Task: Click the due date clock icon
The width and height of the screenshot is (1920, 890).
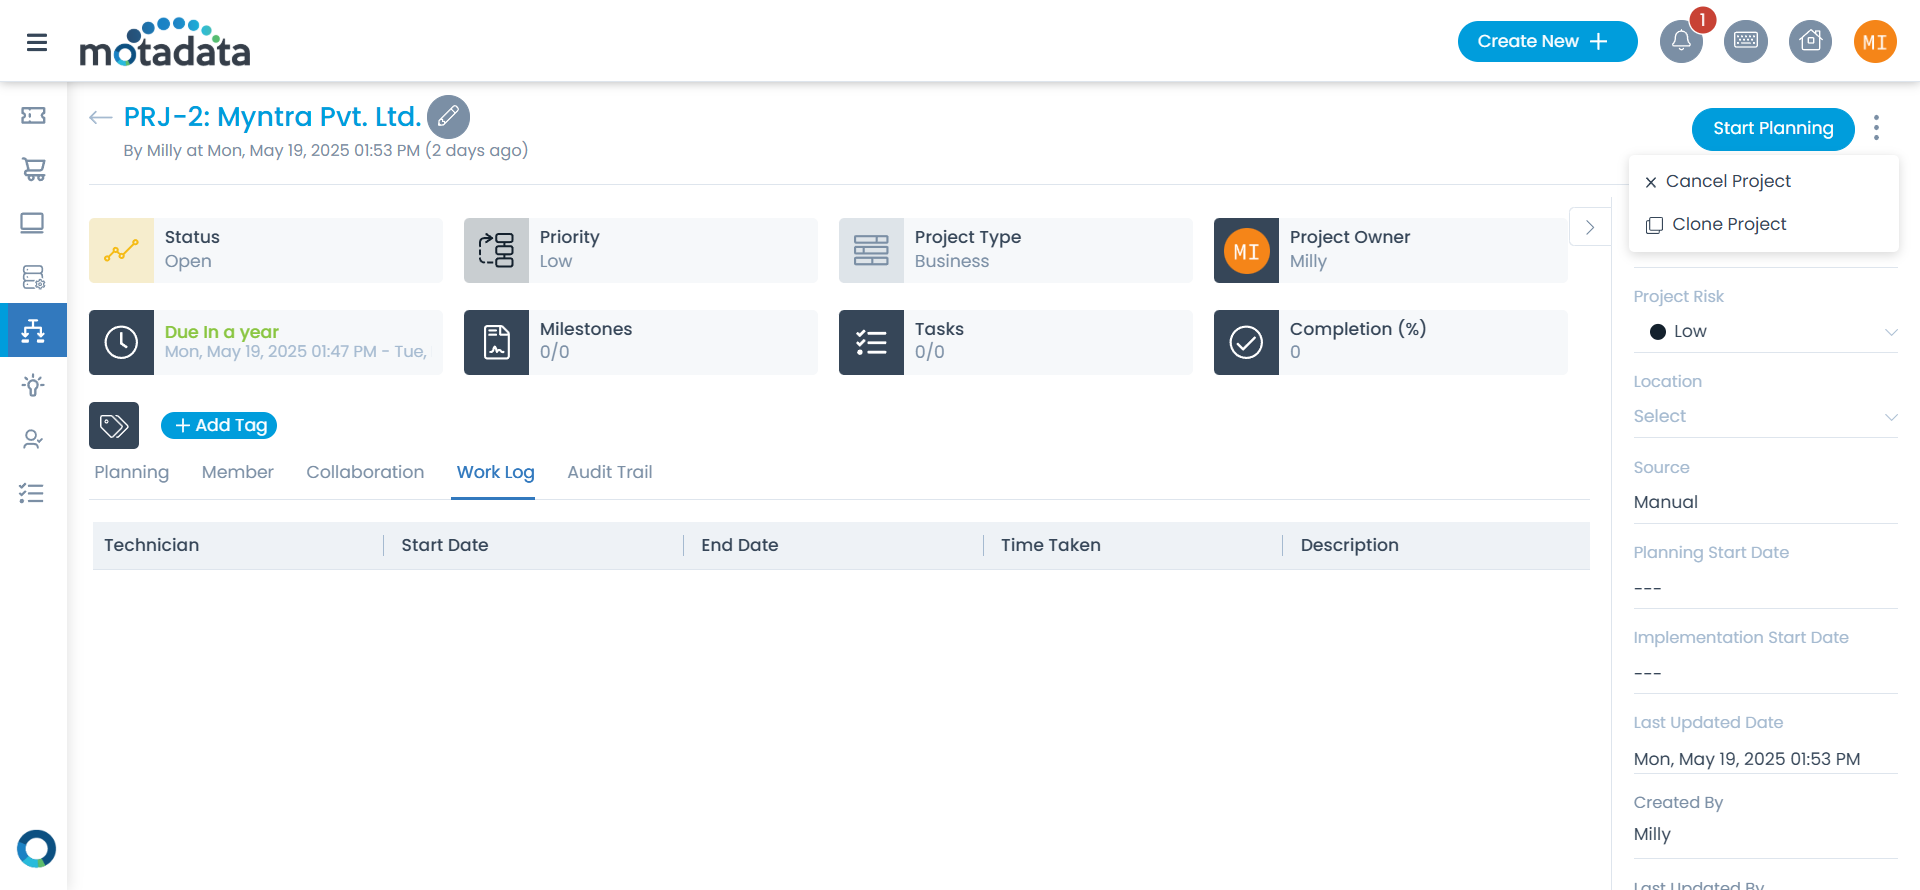Action: [121, 342]
